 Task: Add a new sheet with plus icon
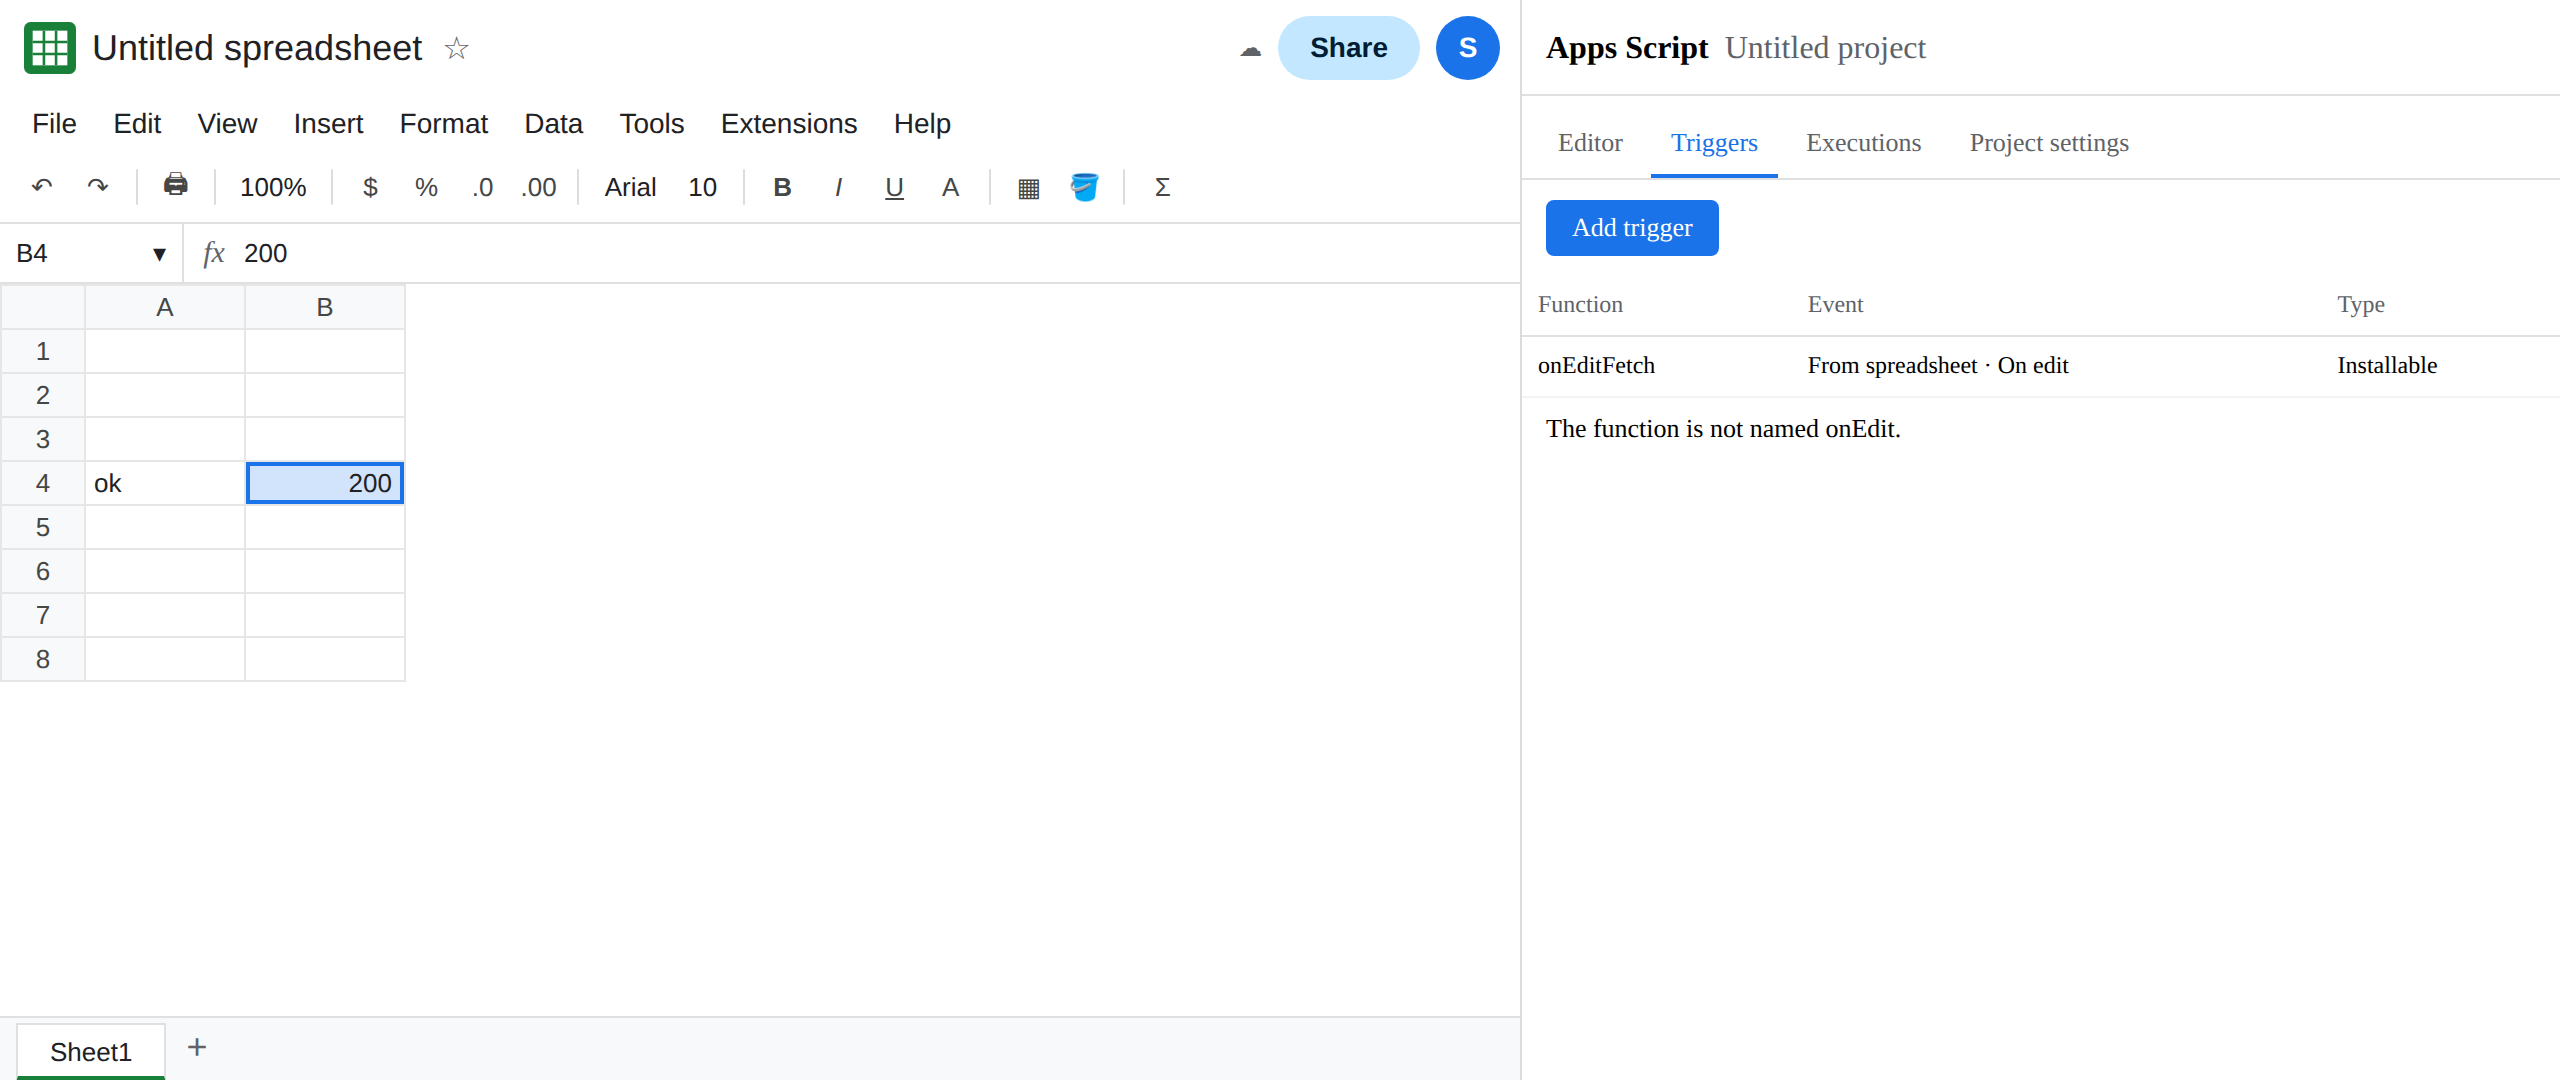tap(197, 1047)
